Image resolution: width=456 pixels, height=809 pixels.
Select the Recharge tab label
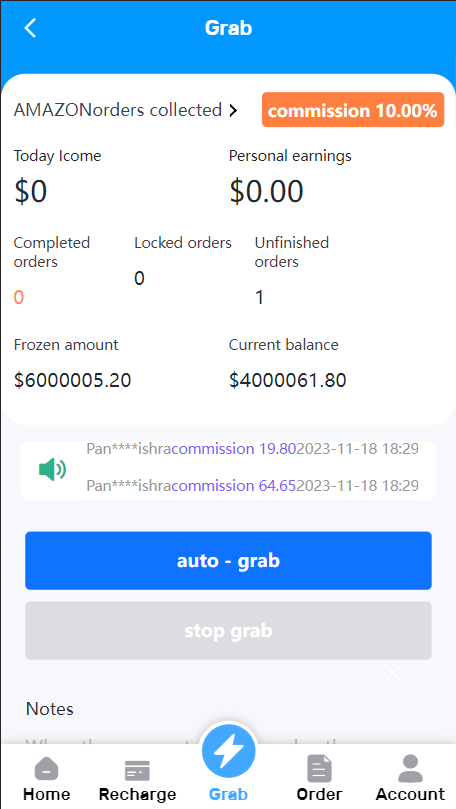tap(137, 794)
